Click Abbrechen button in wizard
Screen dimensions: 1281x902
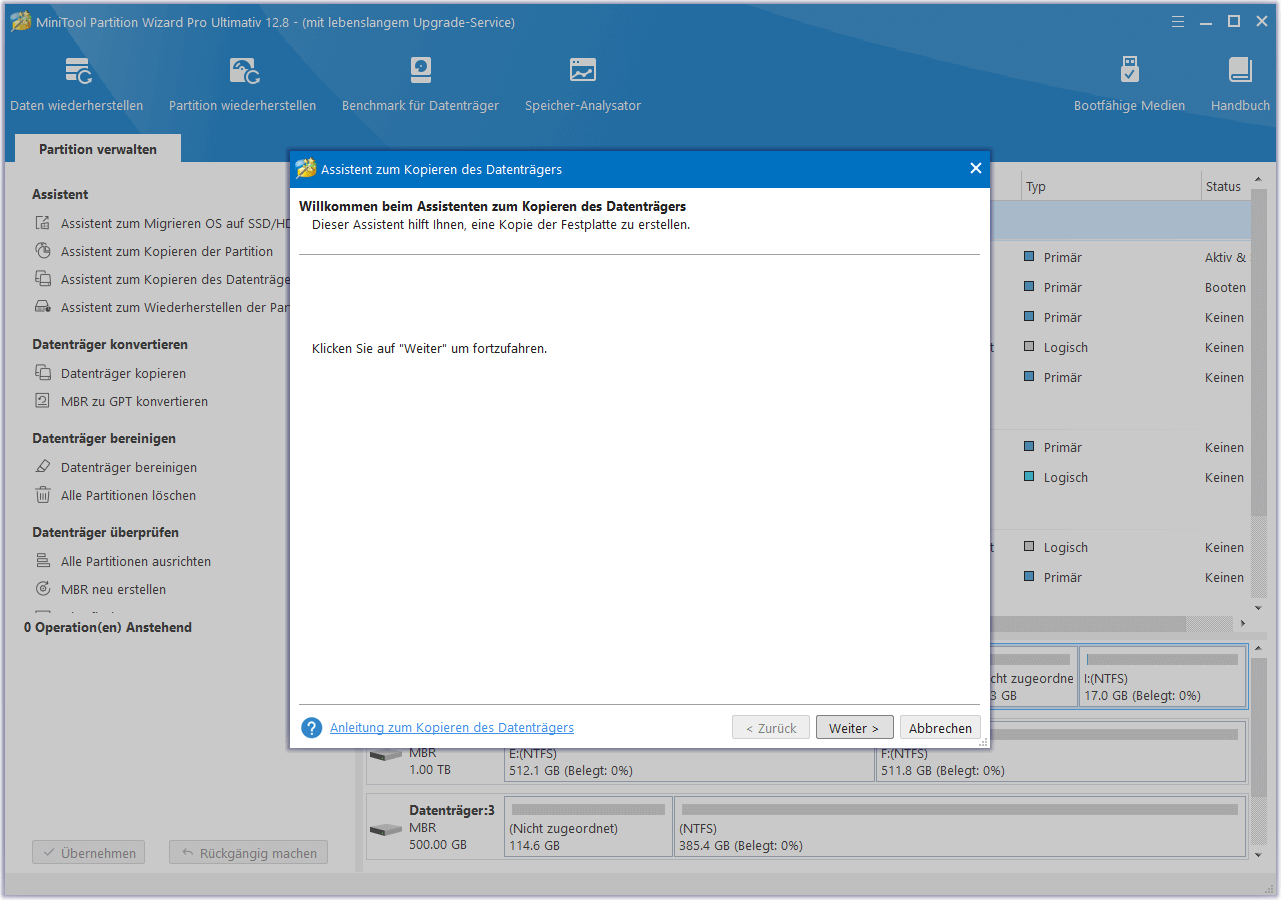click(x=940, y=728)
